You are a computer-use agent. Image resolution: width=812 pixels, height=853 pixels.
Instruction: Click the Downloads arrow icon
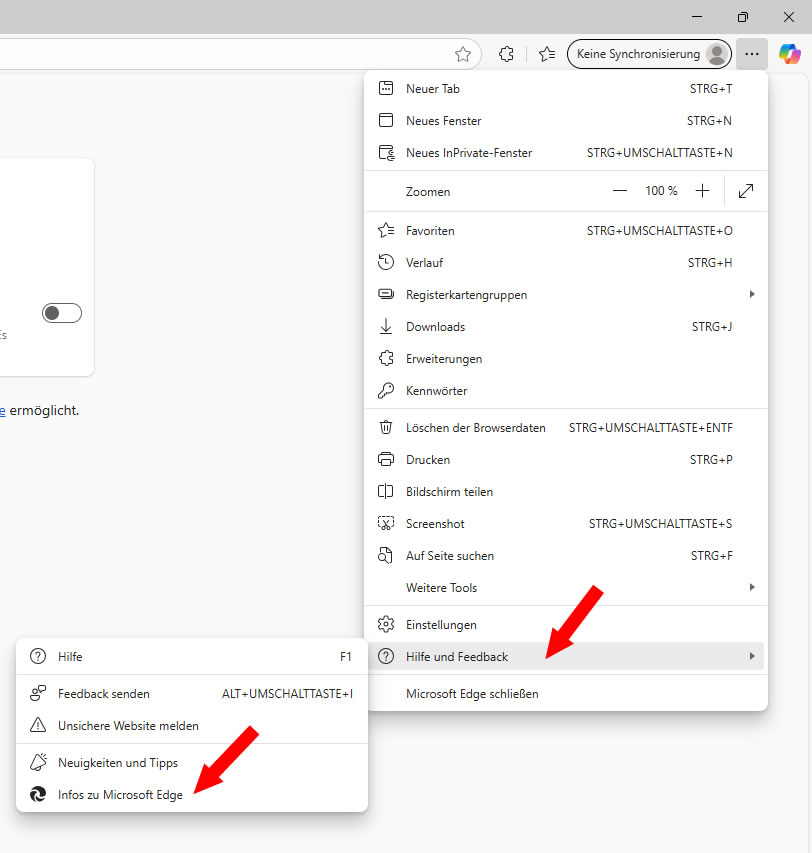pos(386,326)
